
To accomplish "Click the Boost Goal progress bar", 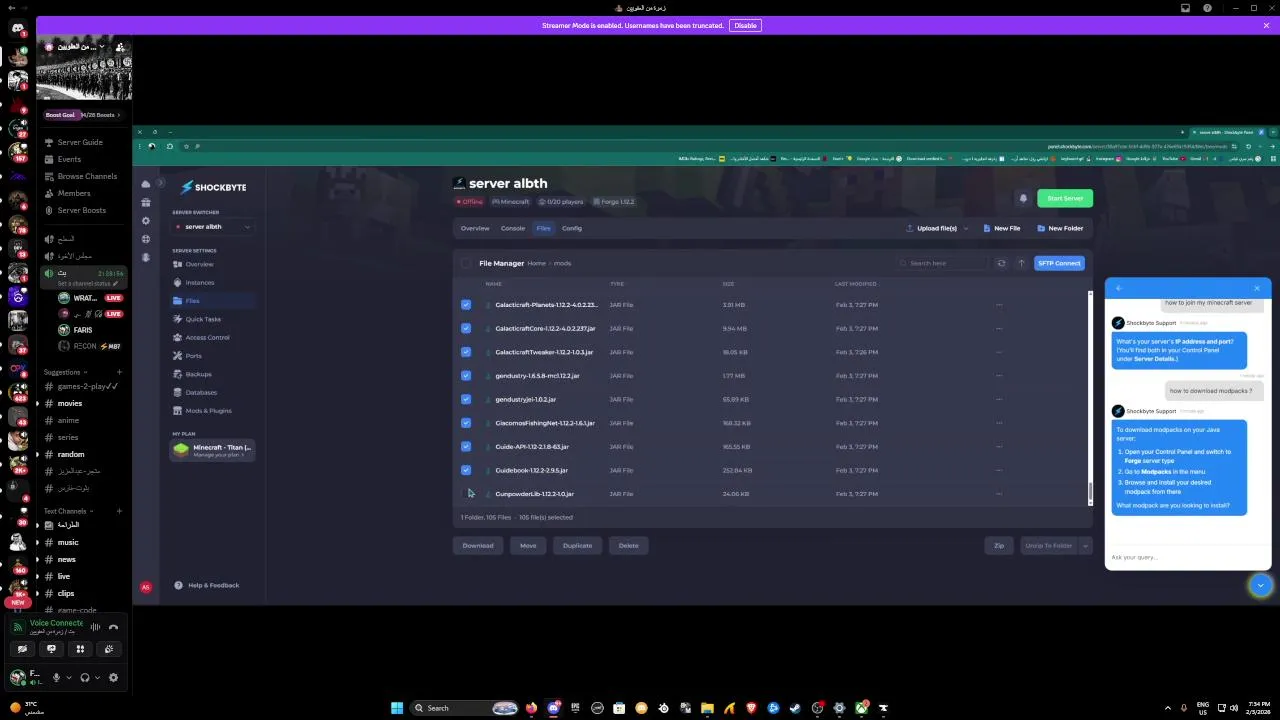I will [83, 115].
